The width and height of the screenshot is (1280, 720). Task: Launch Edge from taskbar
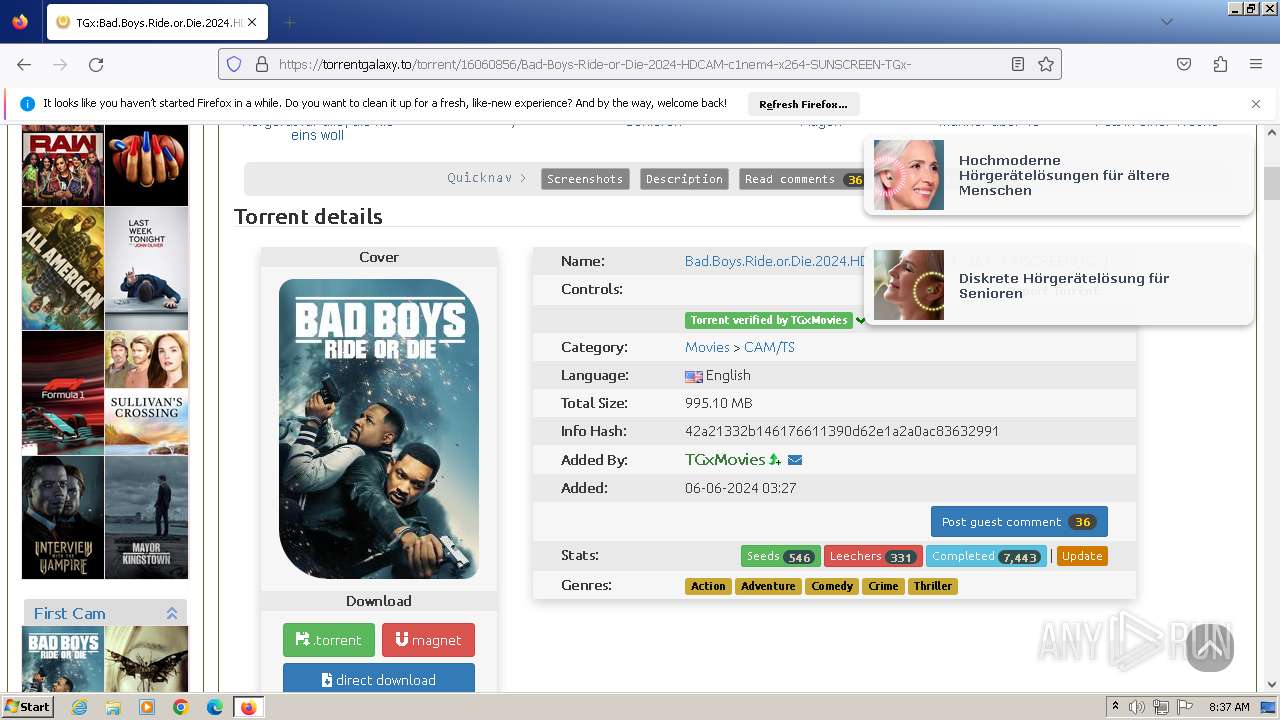214,707
